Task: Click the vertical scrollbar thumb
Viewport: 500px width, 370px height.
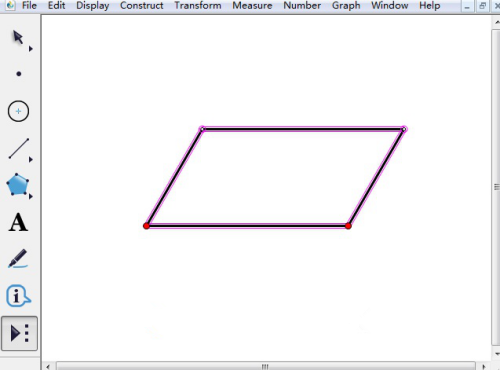Action: [496, 187]
